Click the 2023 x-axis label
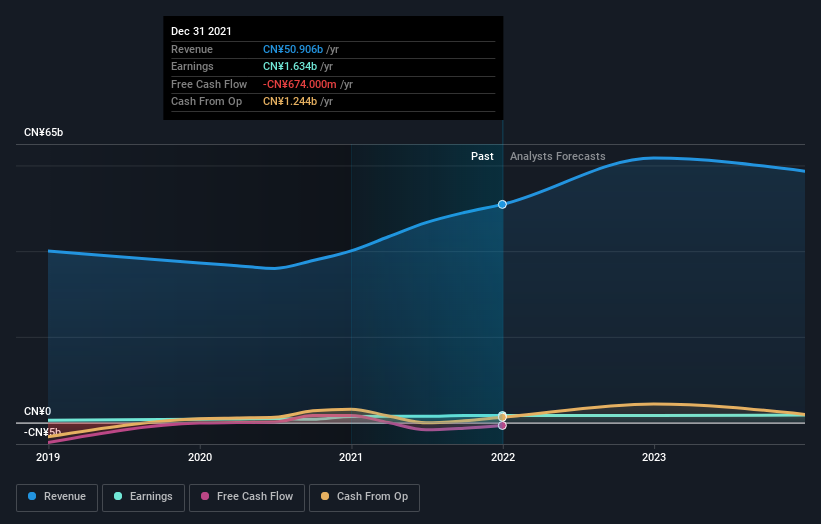The height and width of the screenshot is (524, 821). [x=654, y=457]
